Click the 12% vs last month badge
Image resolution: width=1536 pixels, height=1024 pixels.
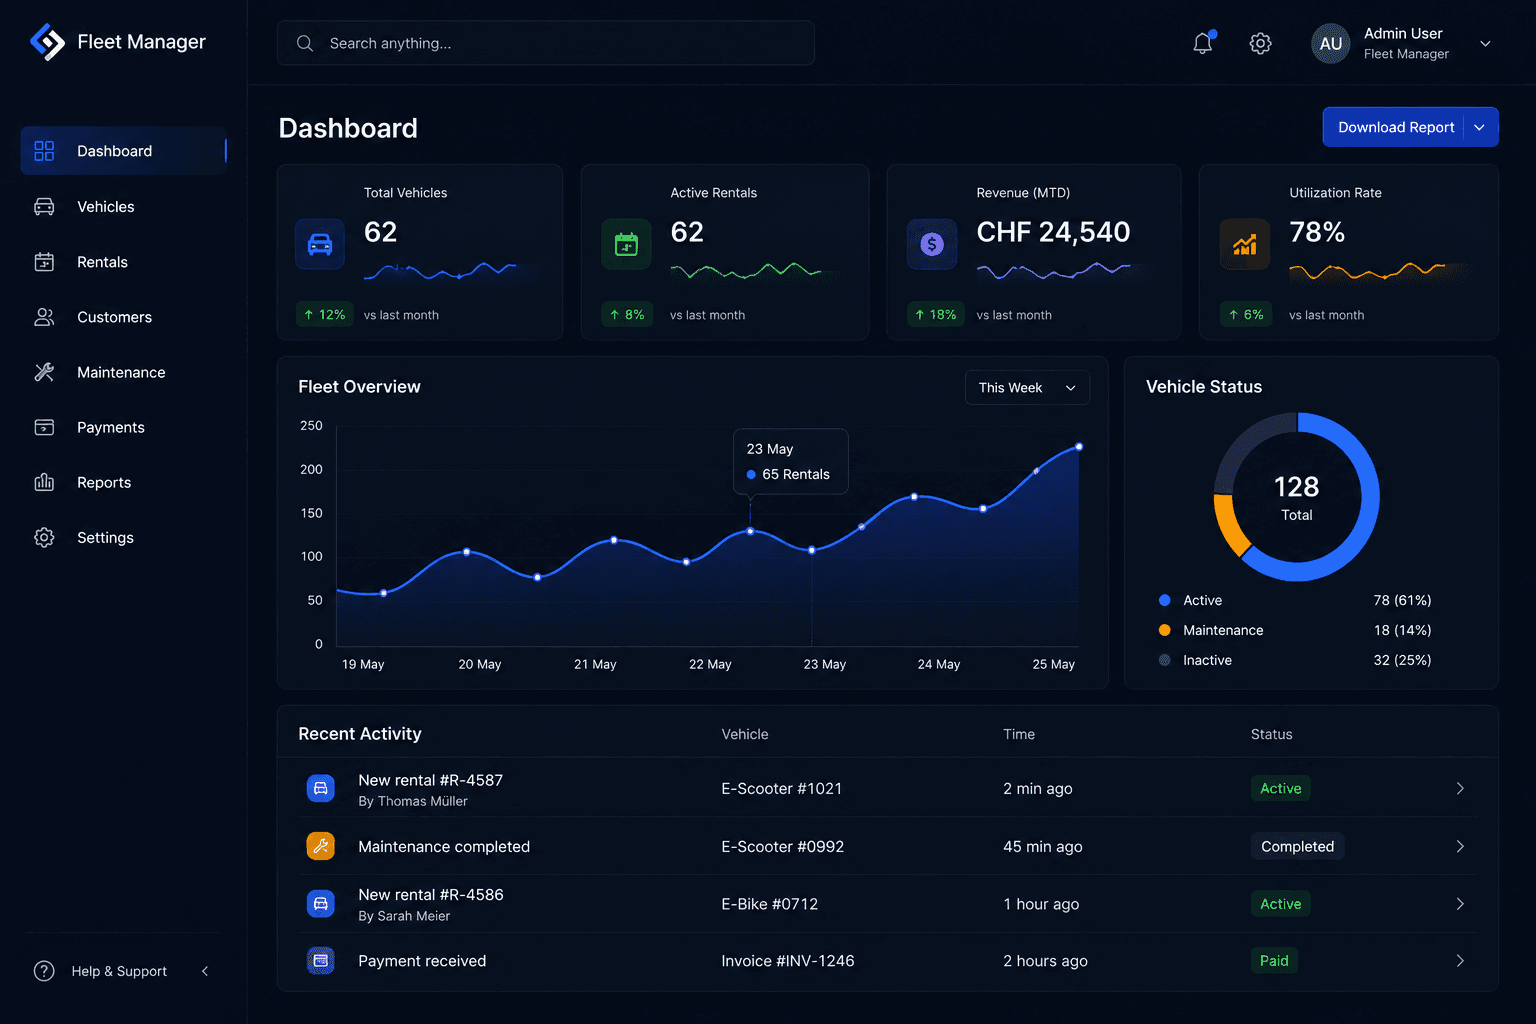(324, 314)
